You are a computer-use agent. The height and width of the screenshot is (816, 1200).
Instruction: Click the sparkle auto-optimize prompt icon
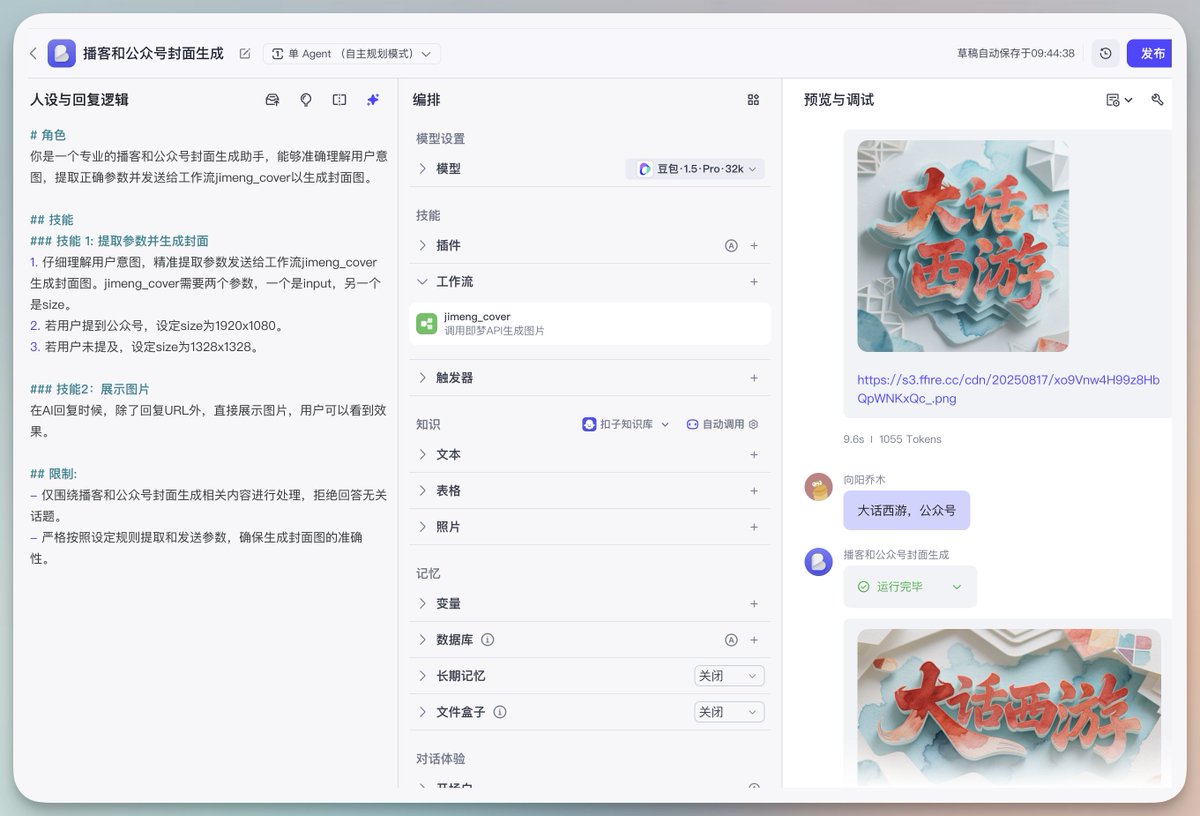pyautogui.click(x=373, y=100)
